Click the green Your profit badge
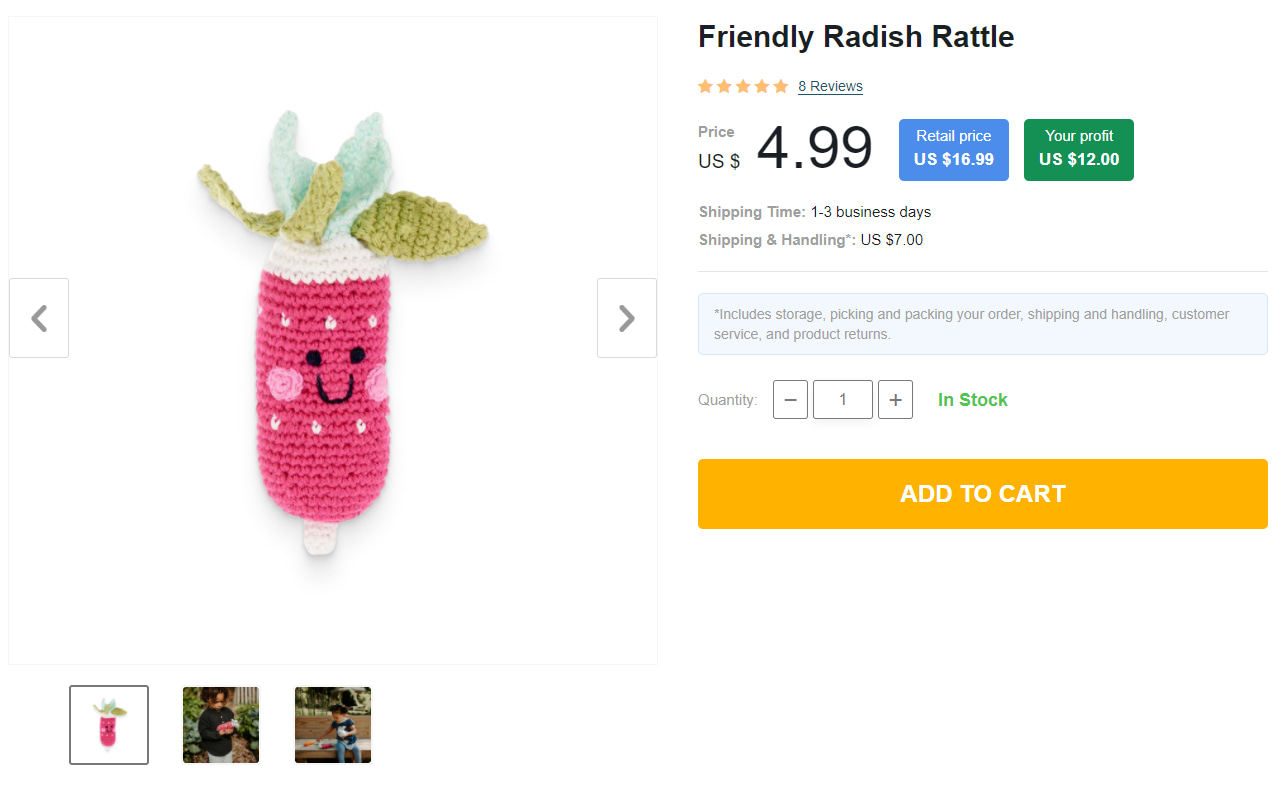The image size is (1278, 791). [1078, 149]
